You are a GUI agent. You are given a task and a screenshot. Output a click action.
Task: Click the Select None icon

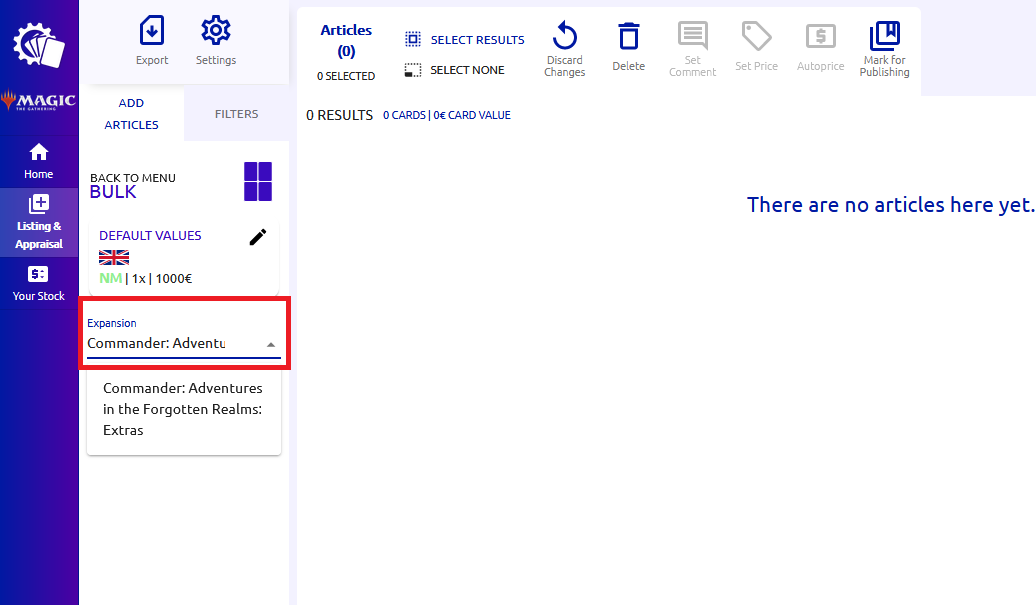coord(413,70)
